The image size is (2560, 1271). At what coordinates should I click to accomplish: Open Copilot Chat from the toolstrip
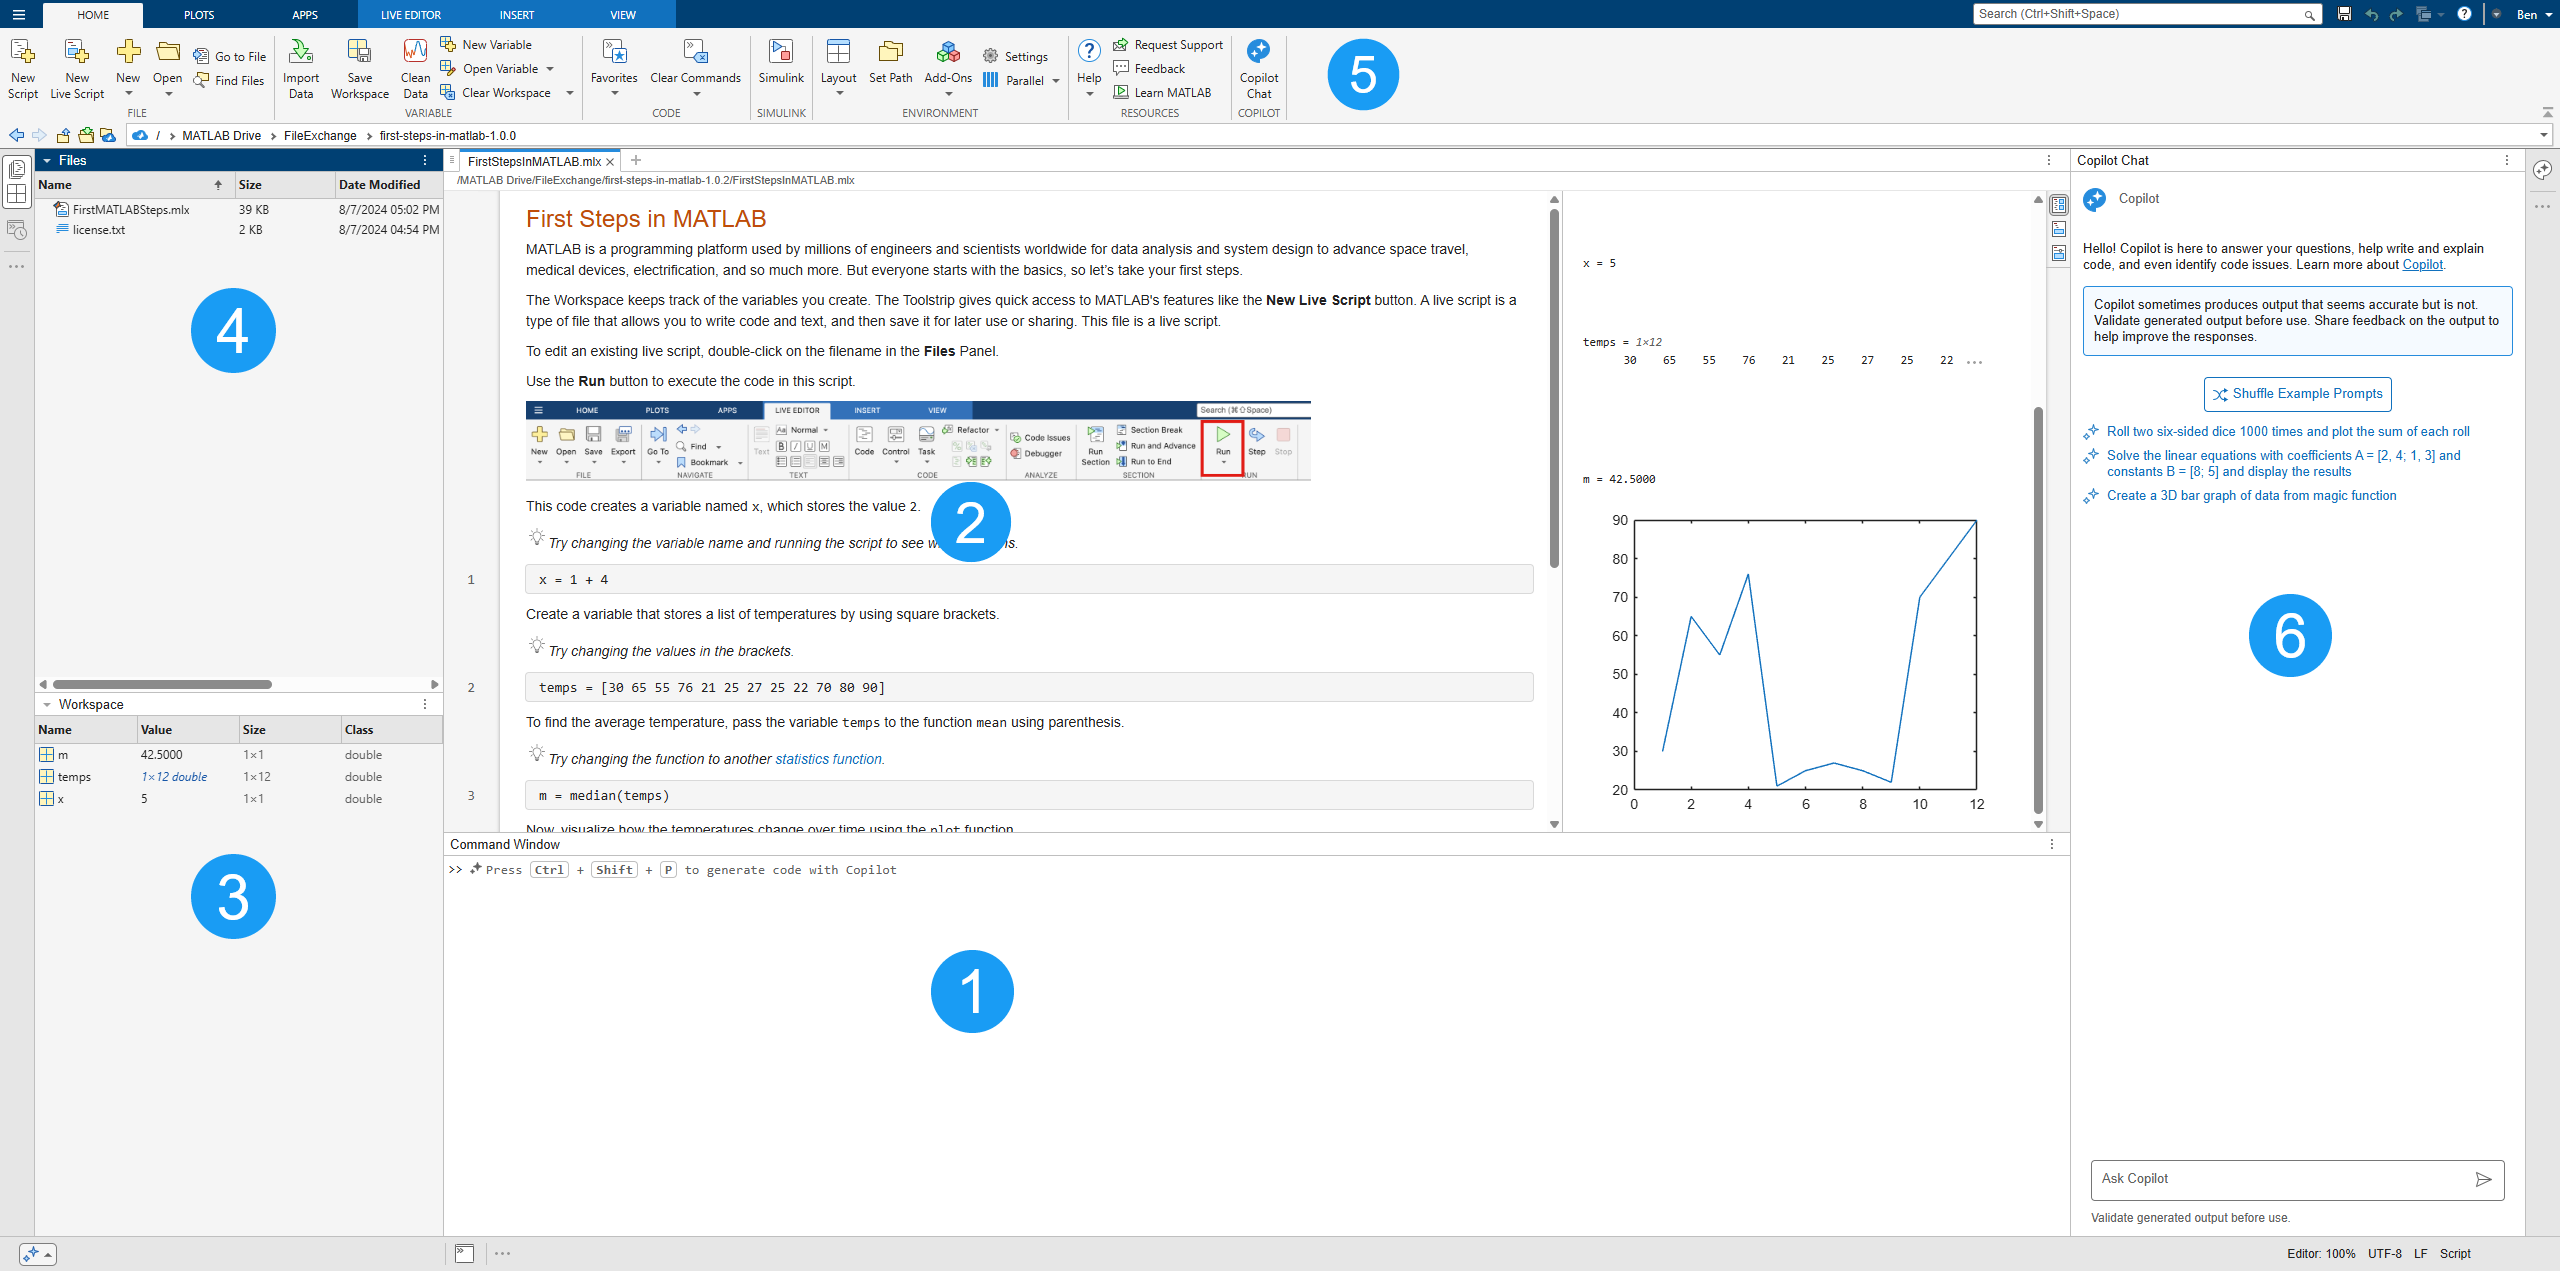click(1258, 69)
